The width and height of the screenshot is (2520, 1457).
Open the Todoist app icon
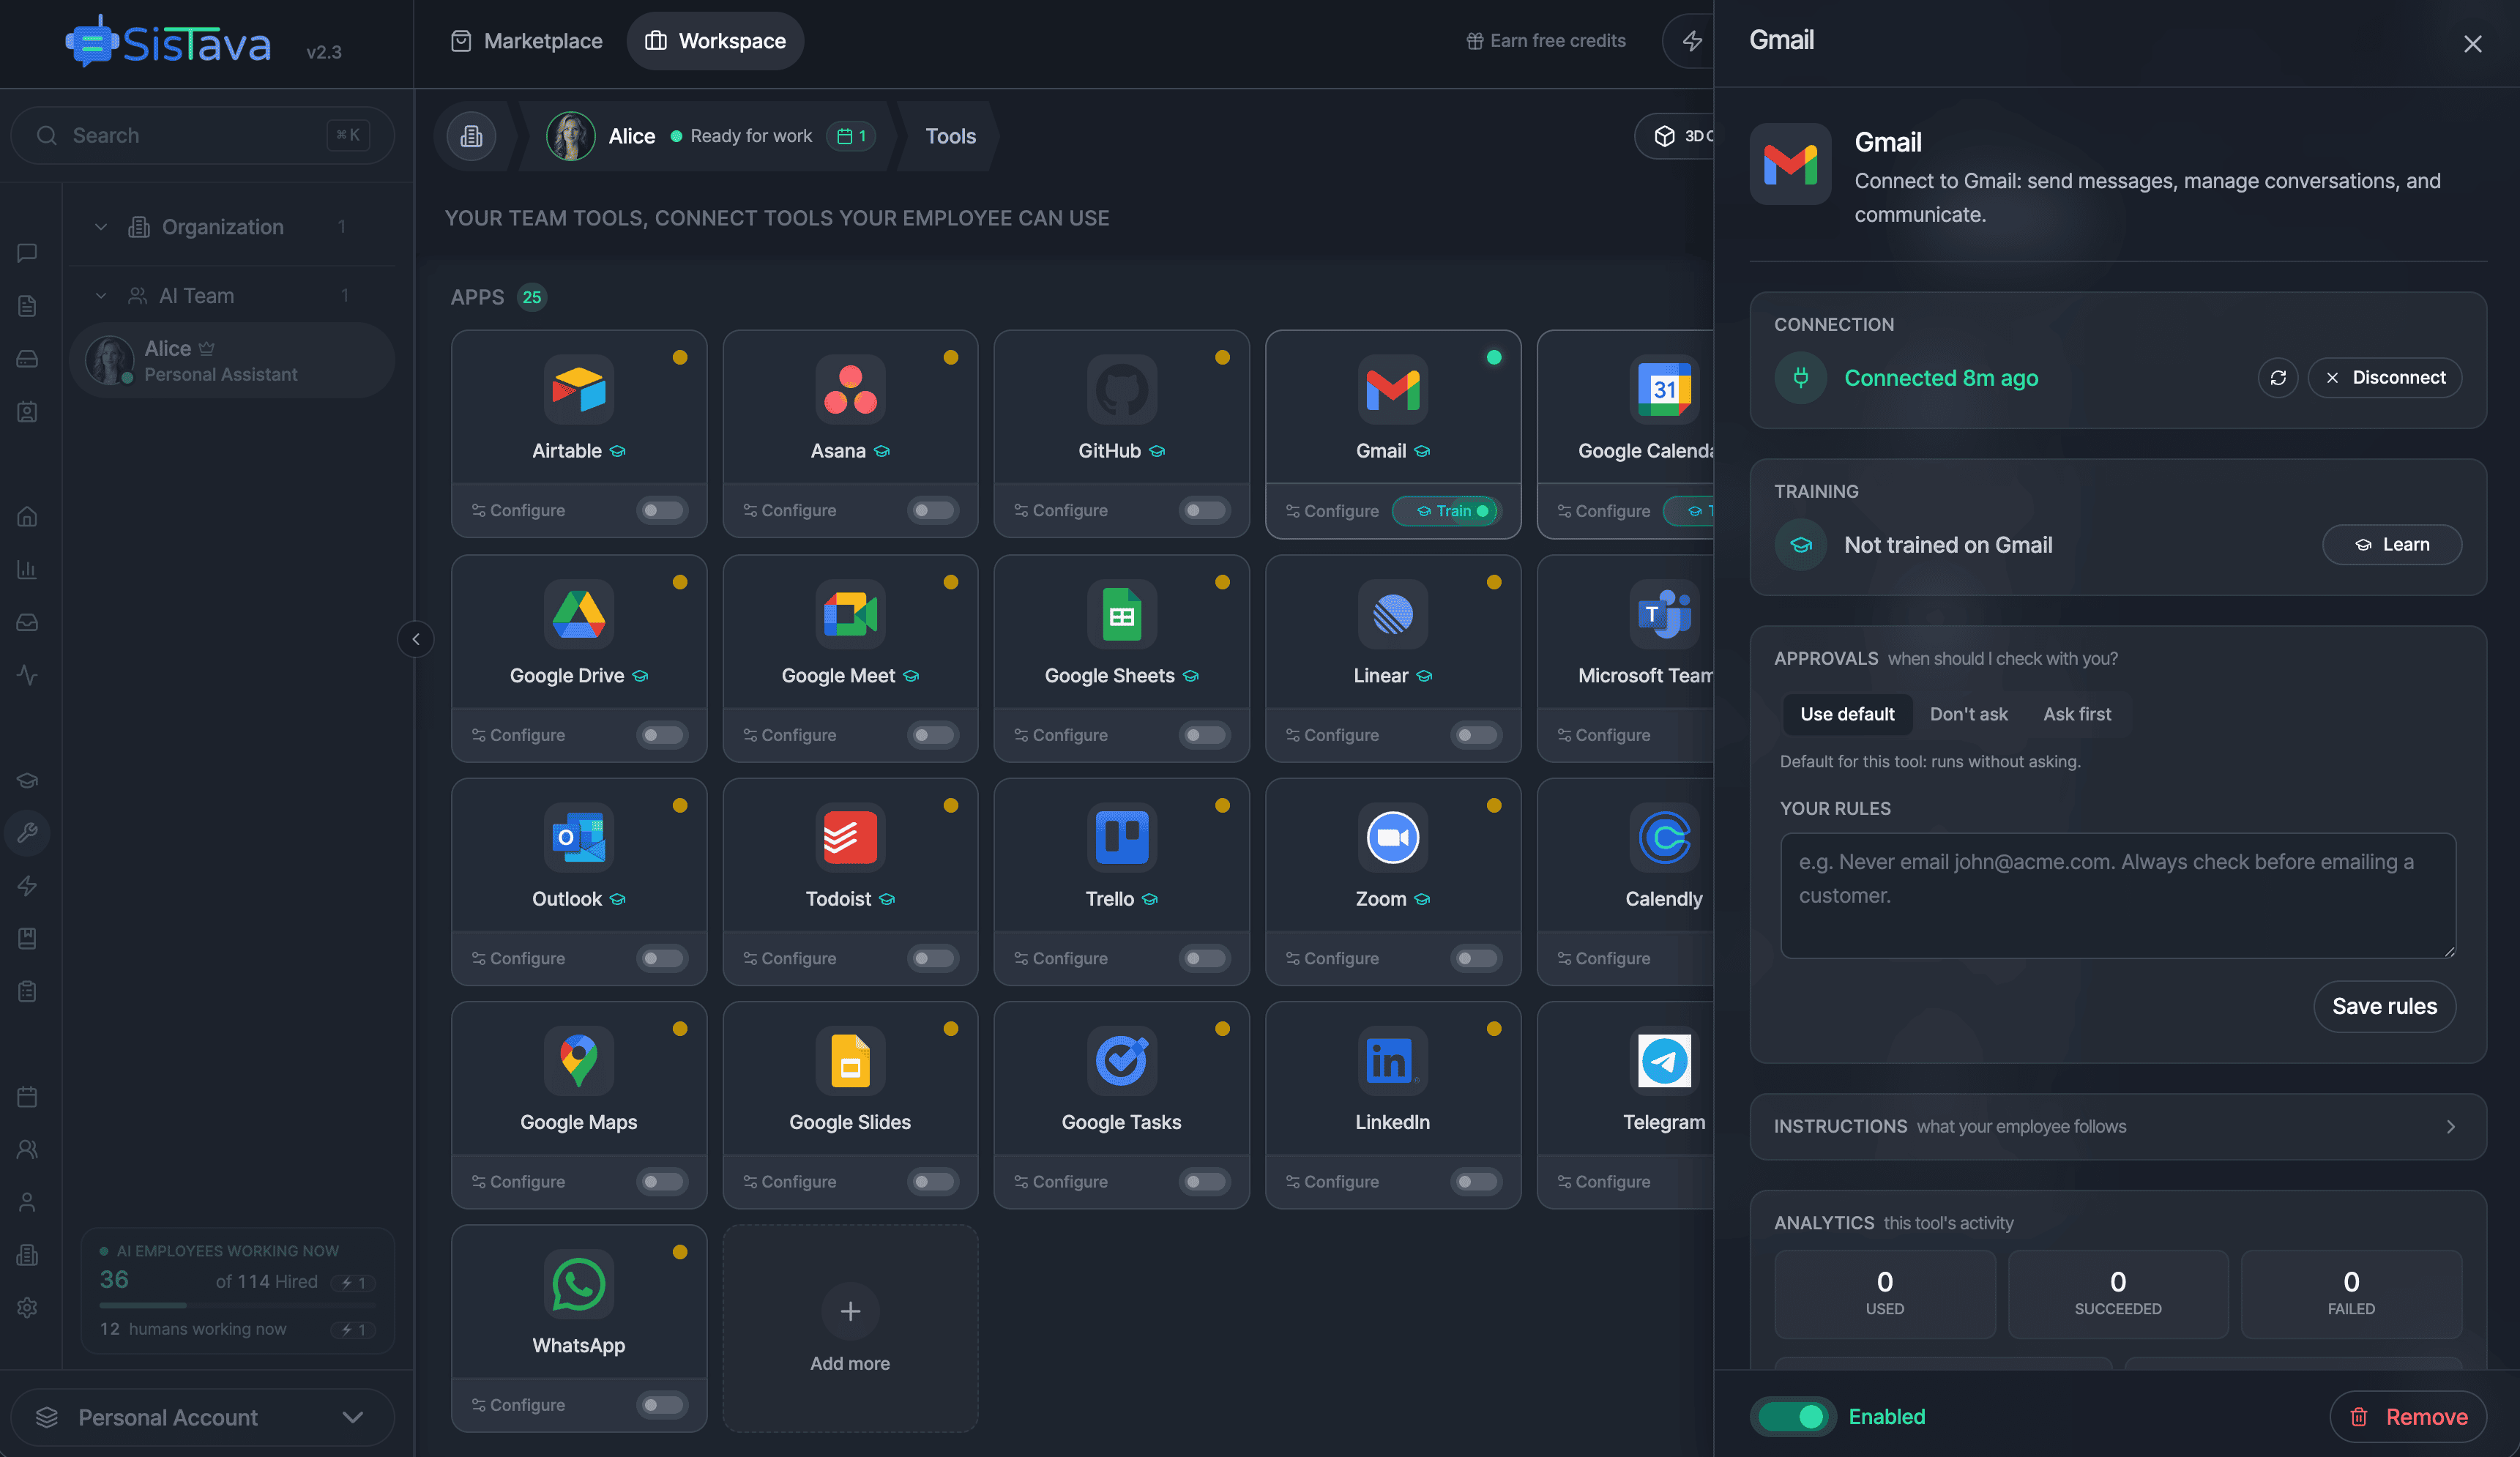850,837
